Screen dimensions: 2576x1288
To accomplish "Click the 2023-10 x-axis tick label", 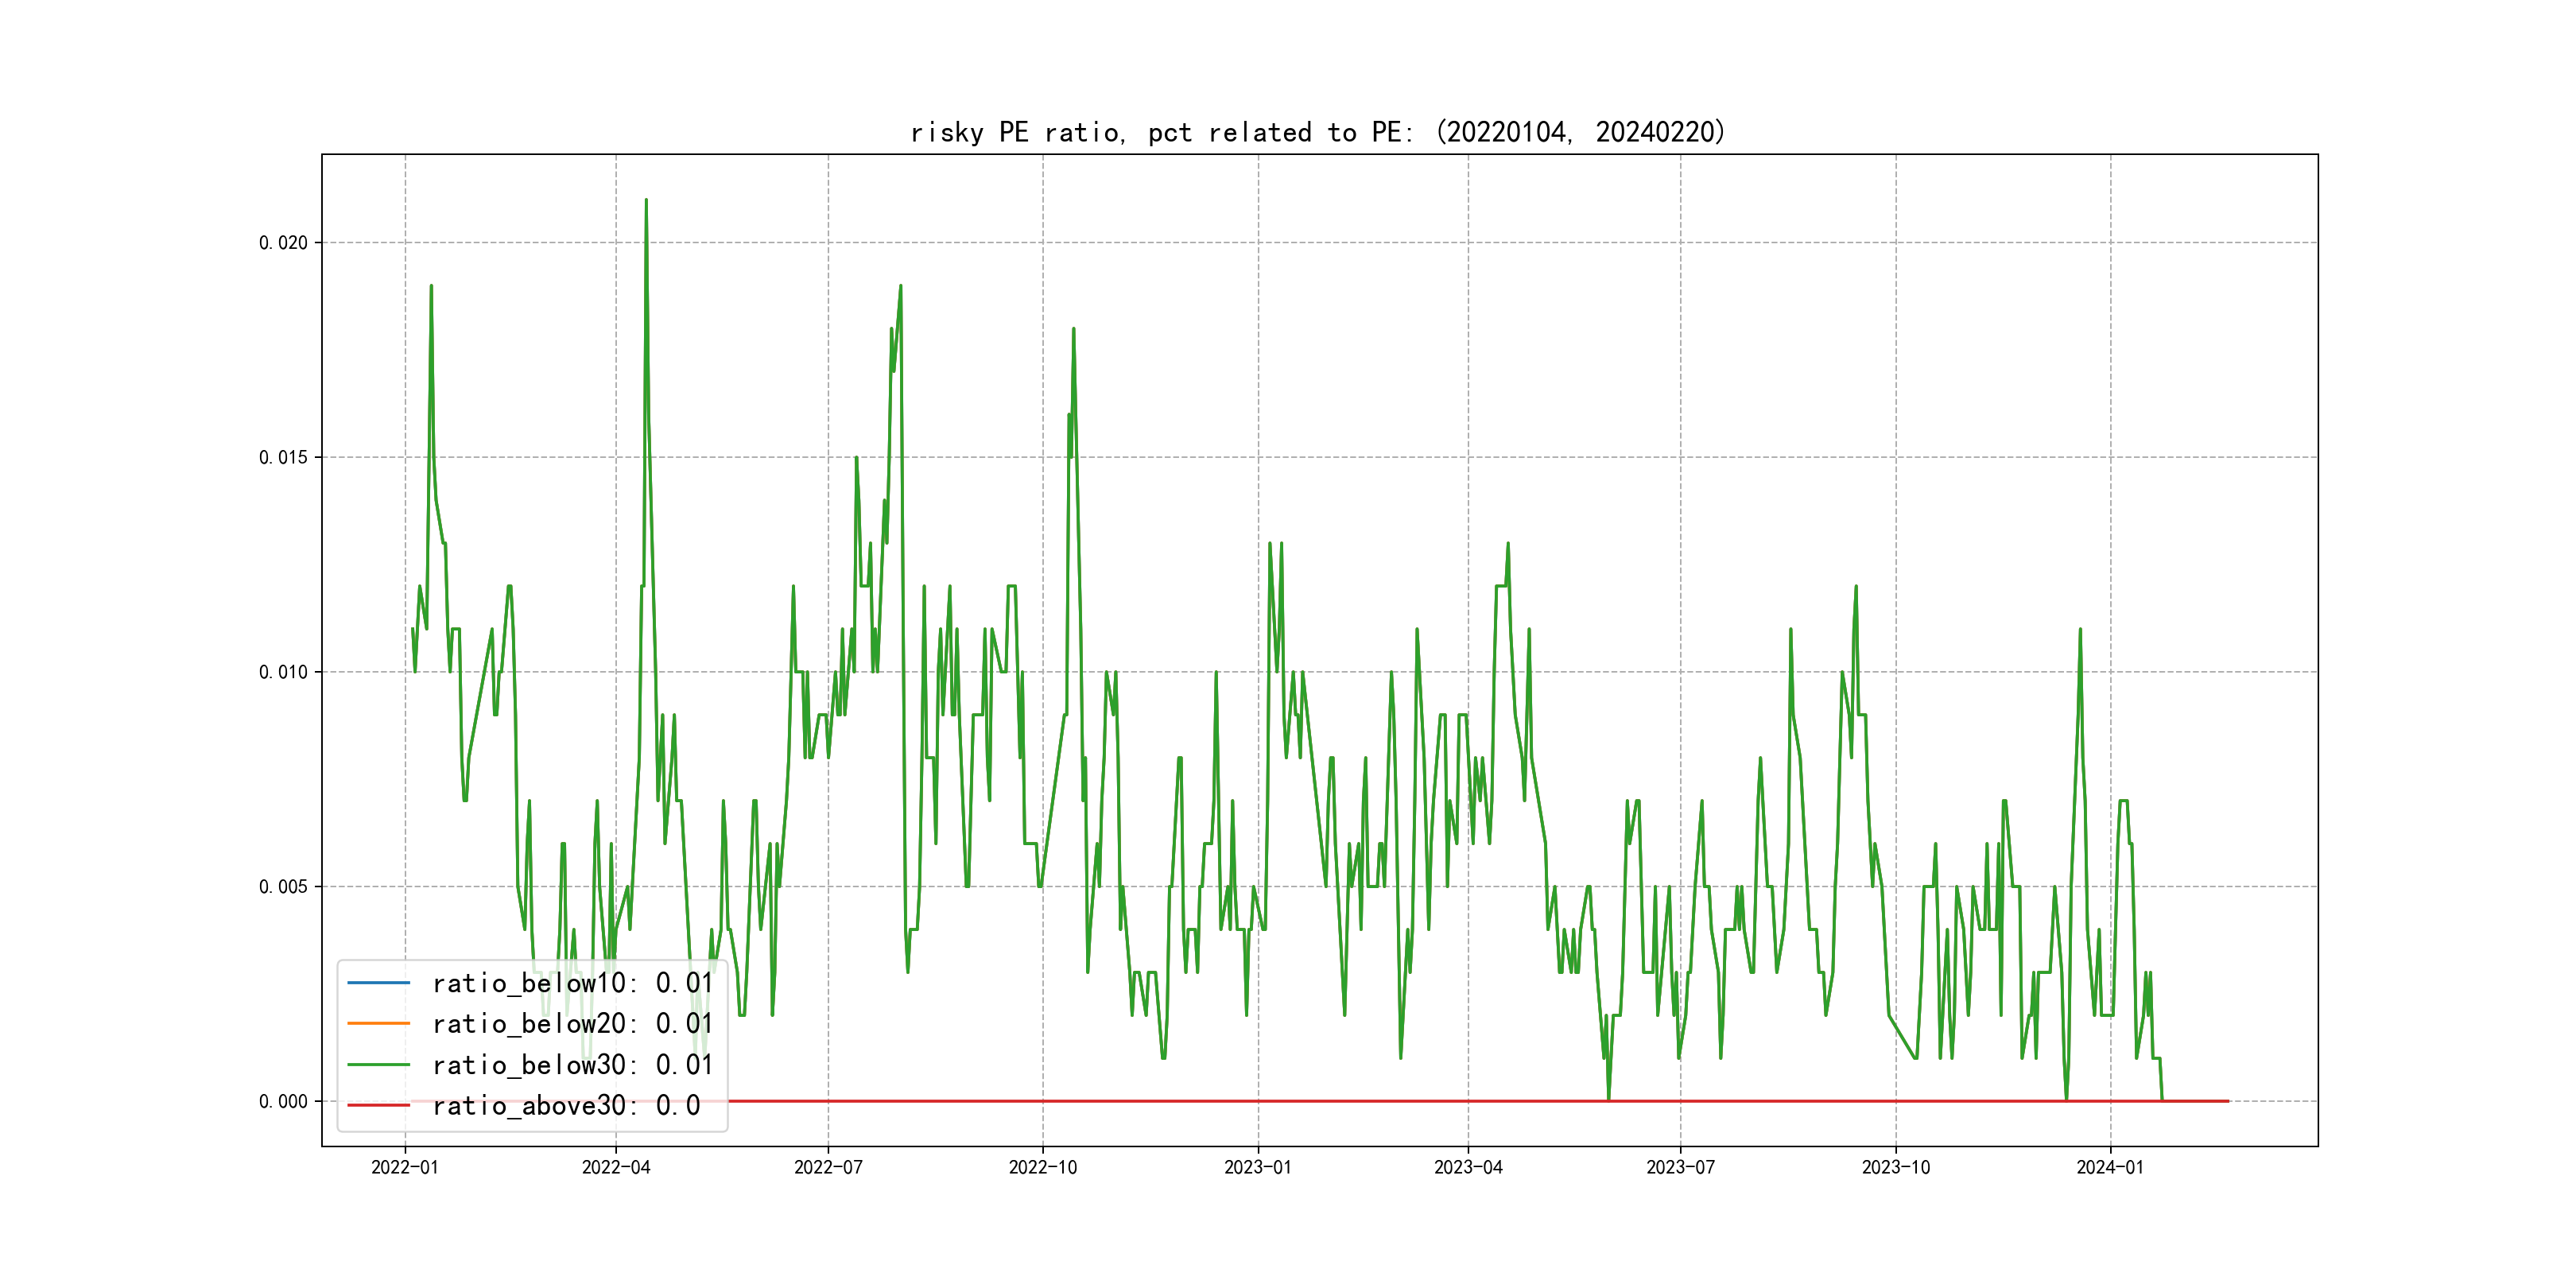I will [1895, 1168].
